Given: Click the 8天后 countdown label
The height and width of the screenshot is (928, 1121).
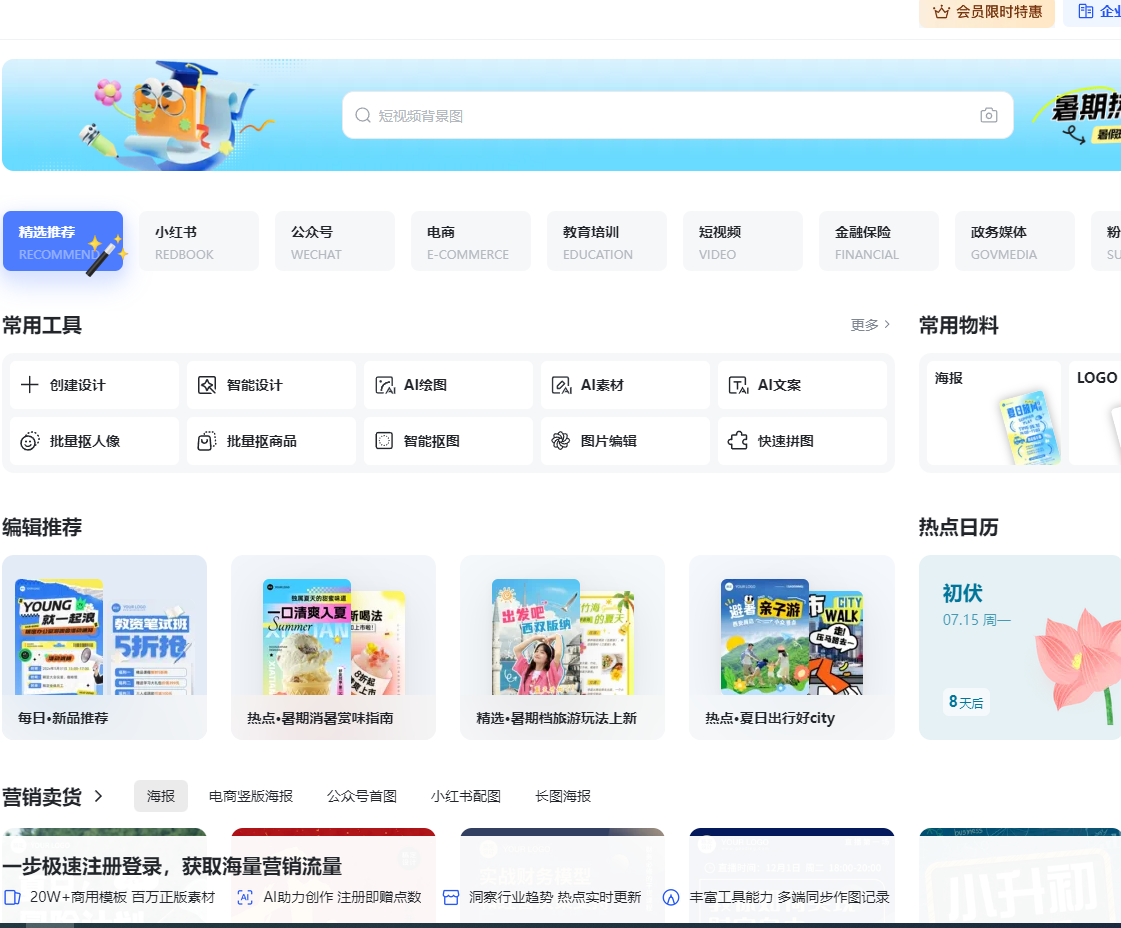Looking at the screenshot, I should tap(965, 702).
